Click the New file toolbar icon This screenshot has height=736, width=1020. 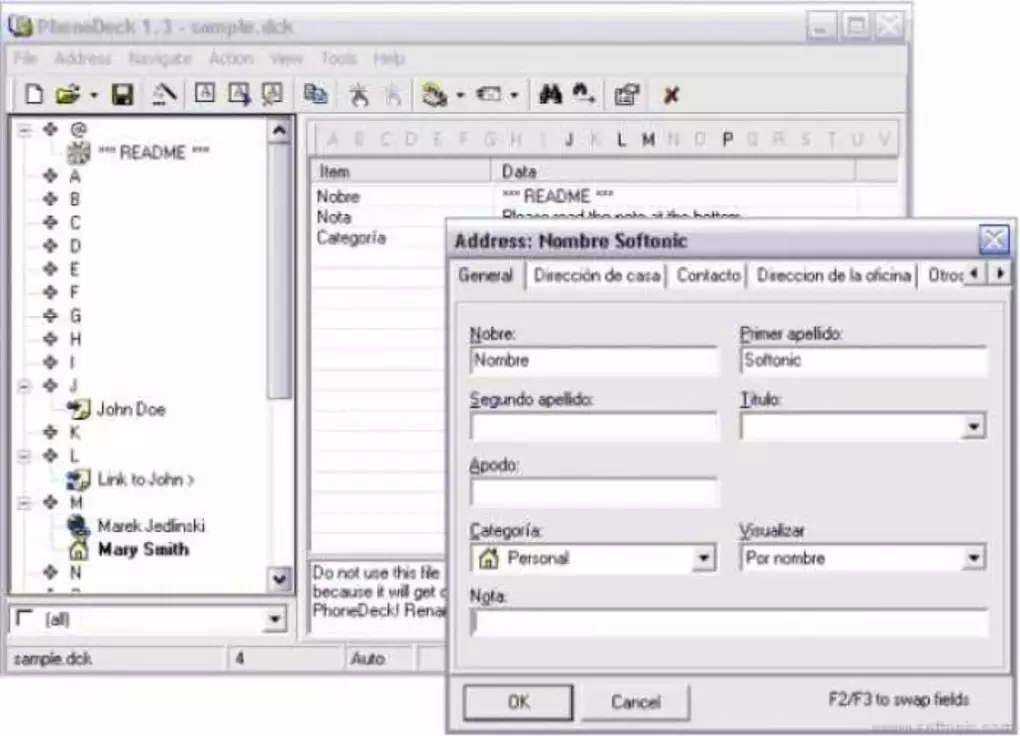tap(34, 95)
